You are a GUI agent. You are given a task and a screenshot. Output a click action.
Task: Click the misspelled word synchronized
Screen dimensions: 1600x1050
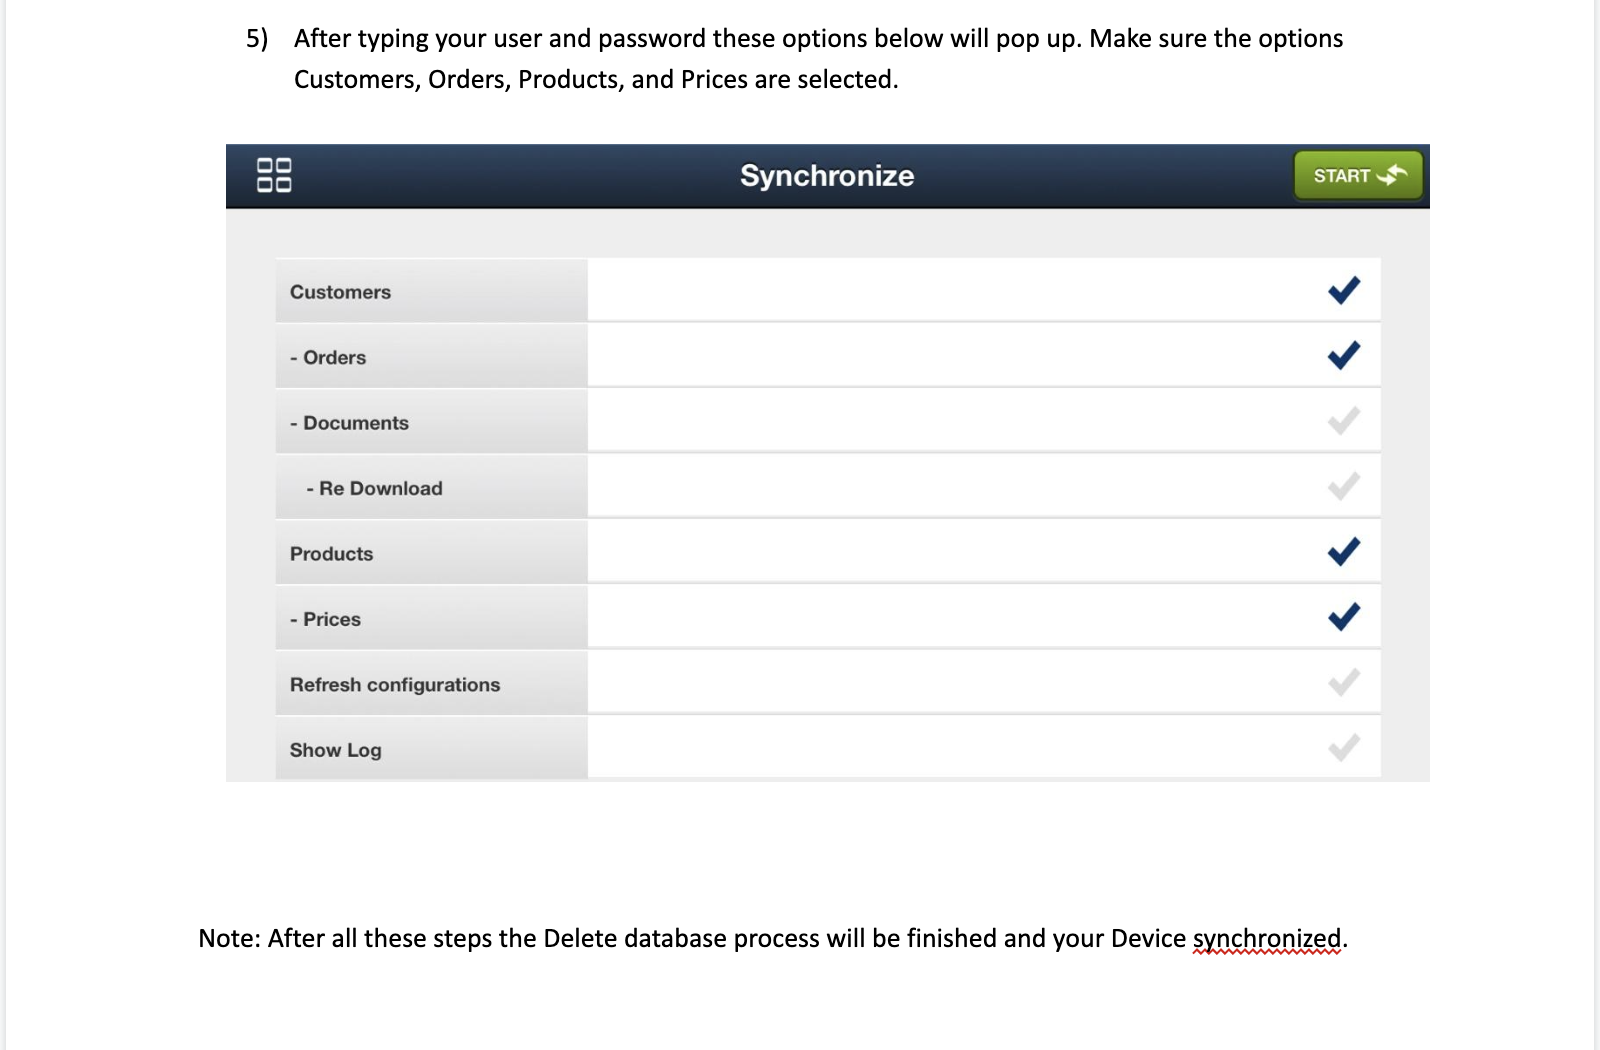(x=1267, y=939)
